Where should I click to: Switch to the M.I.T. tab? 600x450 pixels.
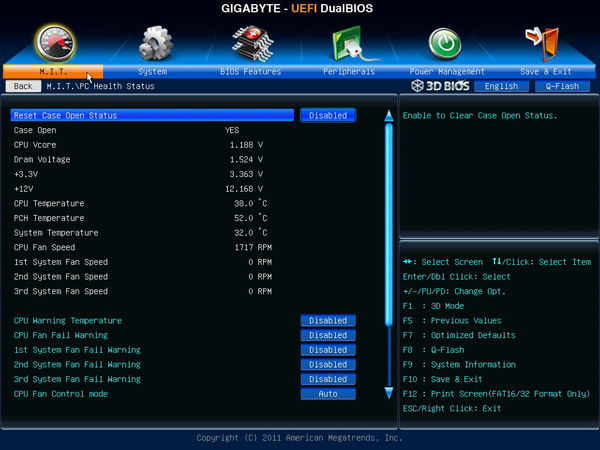[x=53, y=72]
